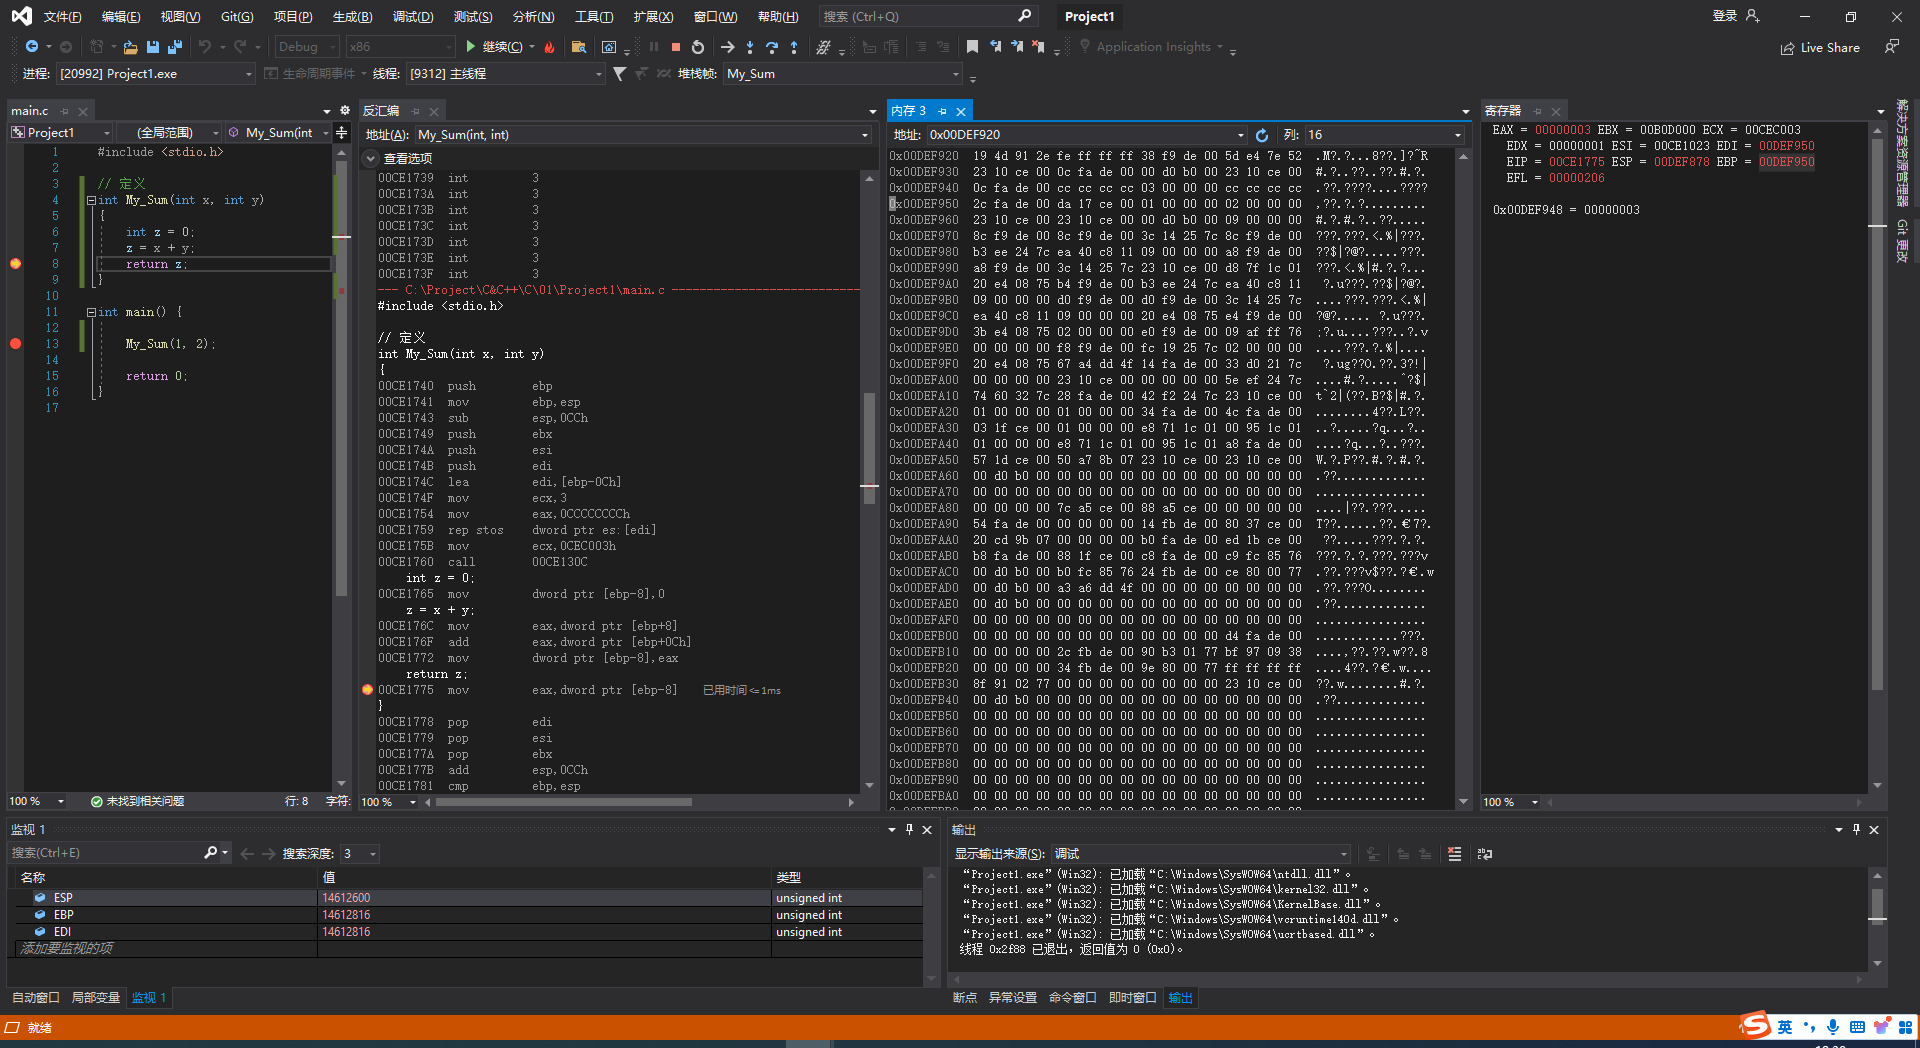Switch to the 即时窗口 tab

click(x=1132, y=998)
